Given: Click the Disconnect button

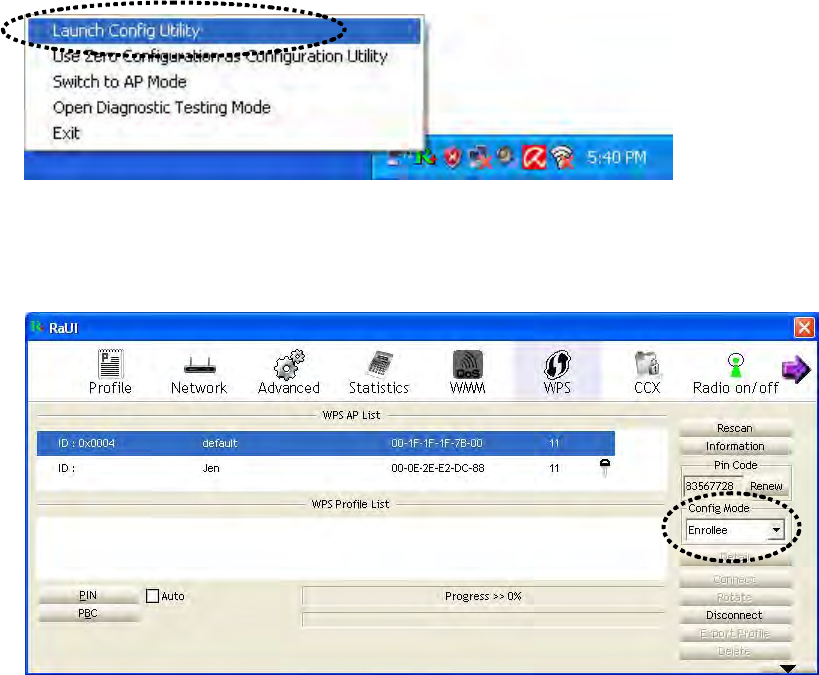Looking at the screenshot, I should coord(735,615).
